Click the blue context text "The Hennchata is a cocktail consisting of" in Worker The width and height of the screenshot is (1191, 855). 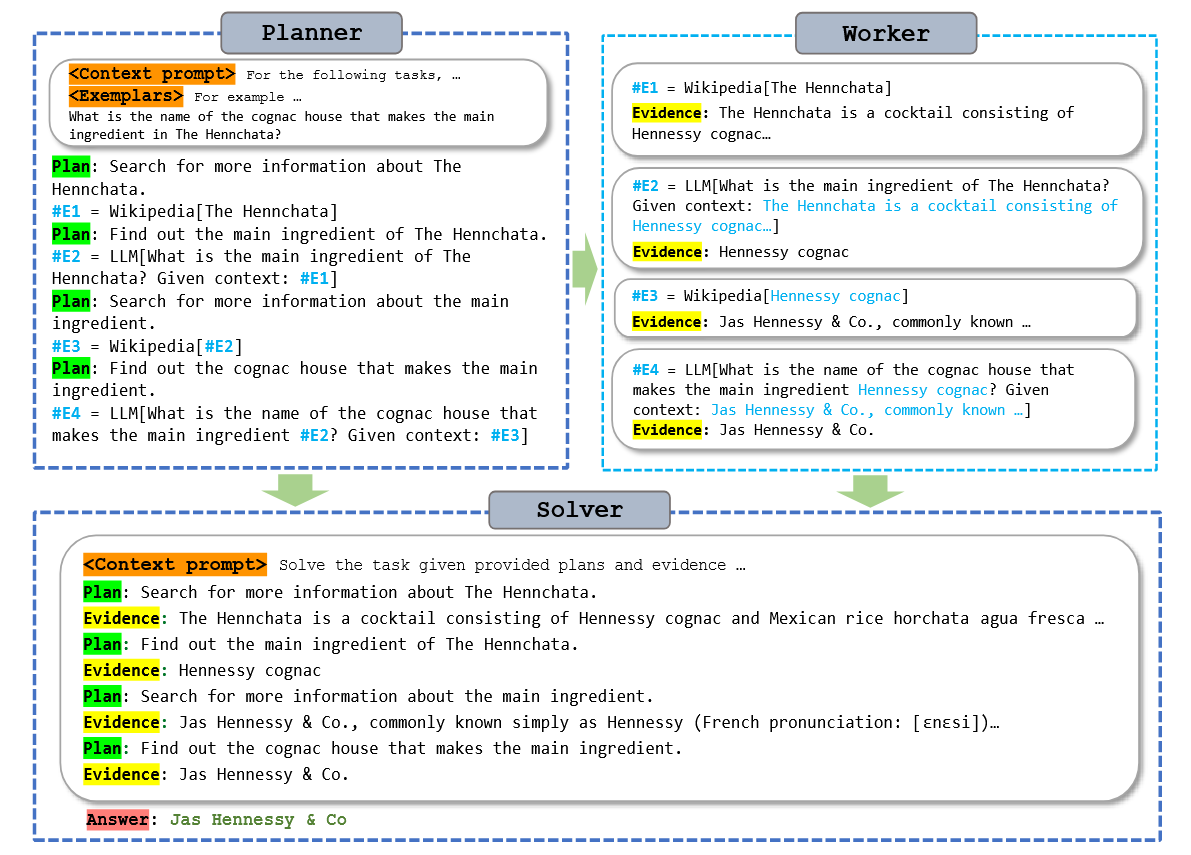point(940,206)
